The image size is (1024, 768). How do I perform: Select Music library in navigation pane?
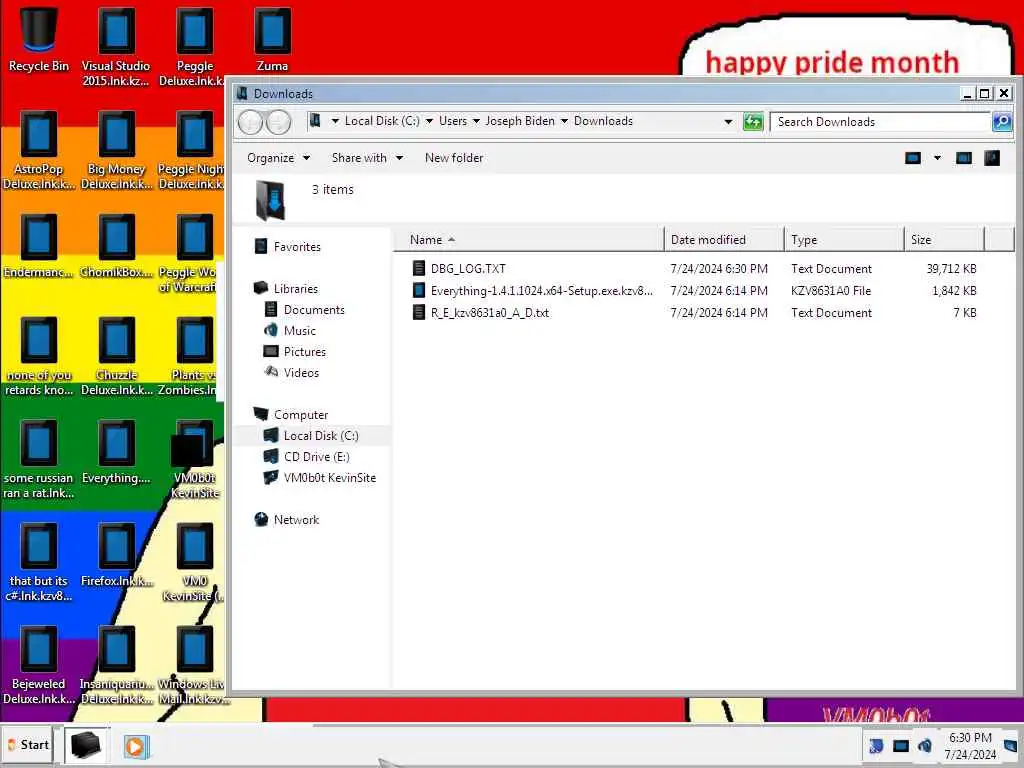(x=290, y=330)
